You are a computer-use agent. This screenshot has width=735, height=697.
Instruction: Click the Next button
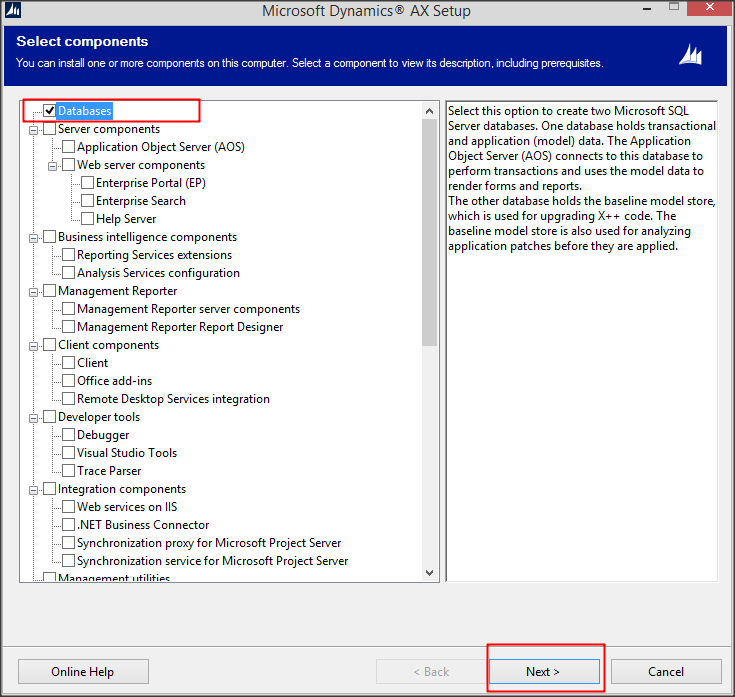[x=544, y=672]
